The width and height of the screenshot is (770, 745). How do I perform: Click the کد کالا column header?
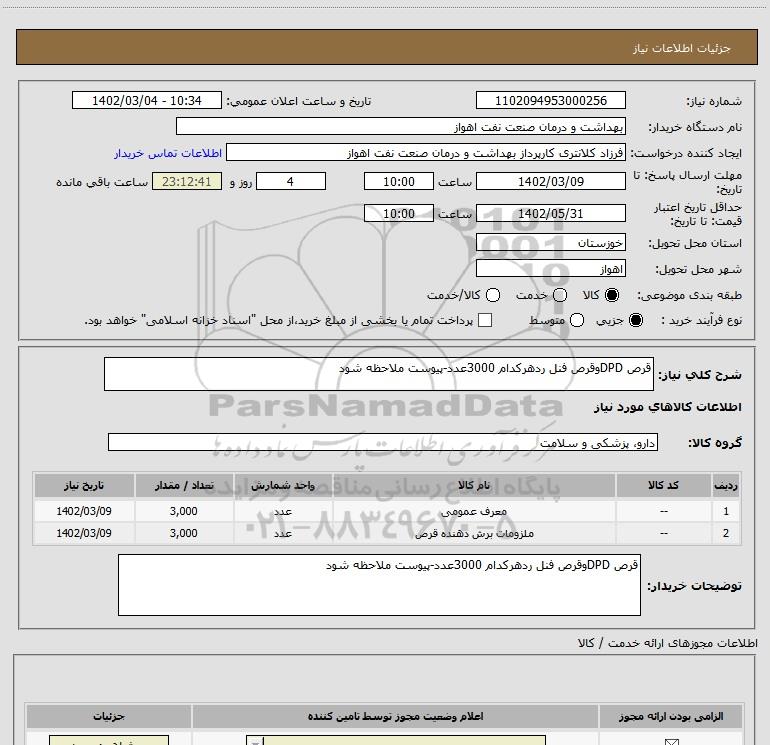[x=663, y=486]
